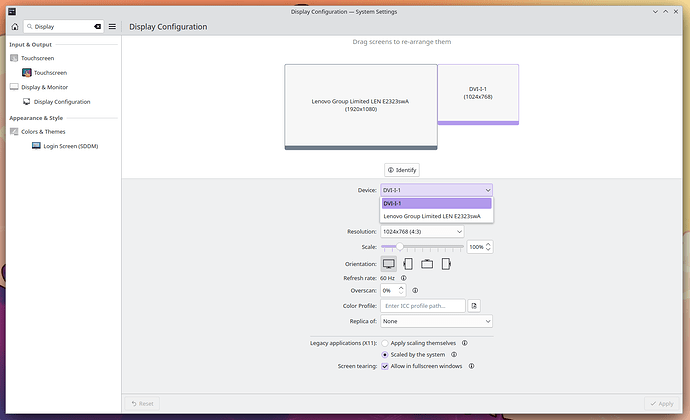Screen dimensions: 690x420
Task: Set orientation rotated 90° counterclockwise
Action: 408,264
